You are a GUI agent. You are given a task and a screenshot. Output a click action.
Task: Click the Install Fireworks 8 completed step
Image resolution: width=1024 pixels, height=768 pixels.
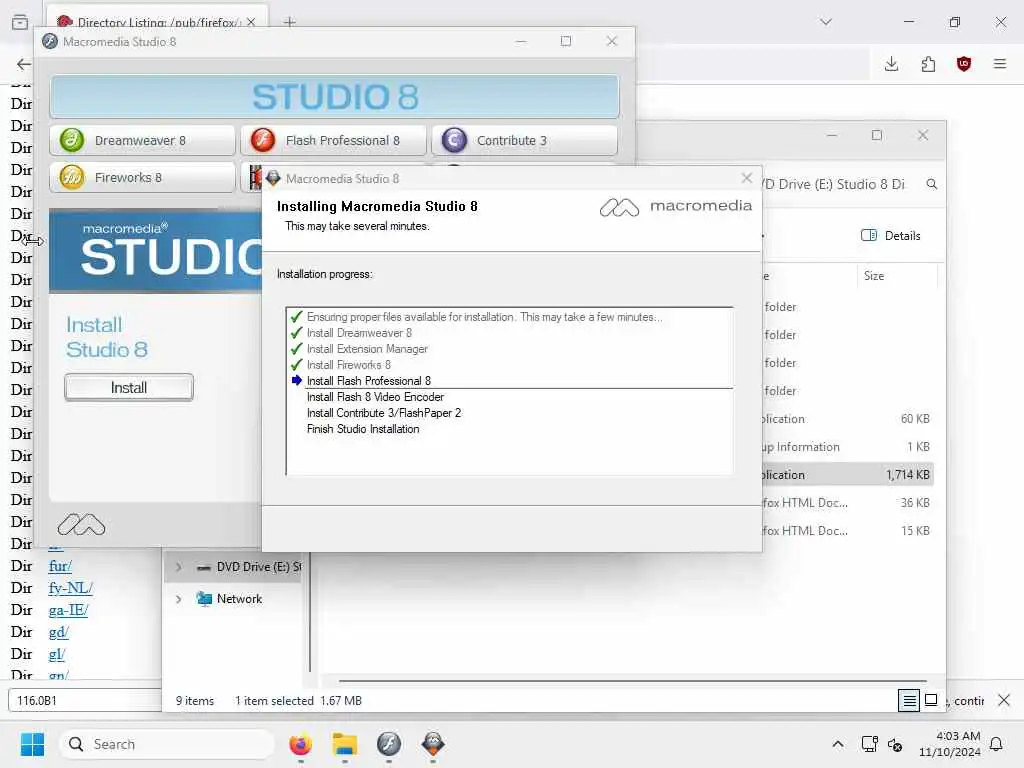[349, 365]
